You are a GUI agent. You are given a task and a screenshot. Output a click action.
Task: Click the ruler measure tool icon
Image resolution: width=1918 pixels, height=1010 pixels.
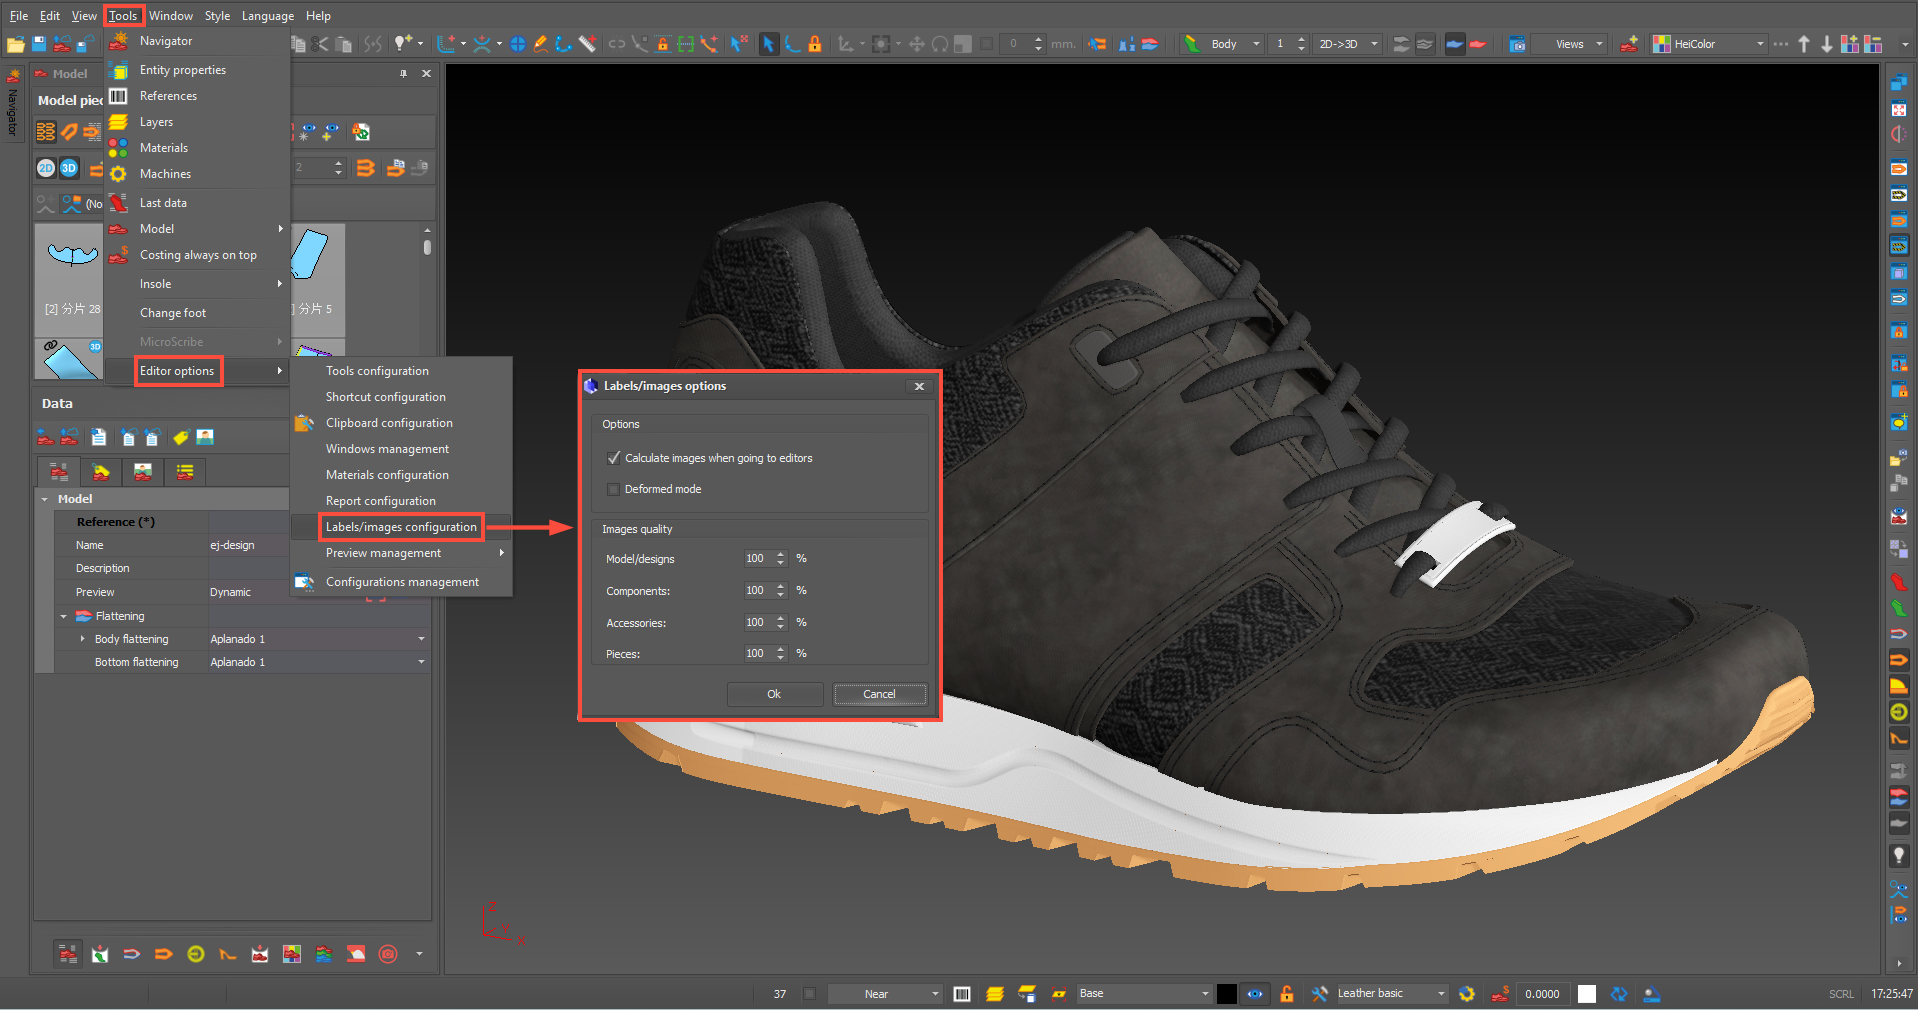click(x=587, y=44)
